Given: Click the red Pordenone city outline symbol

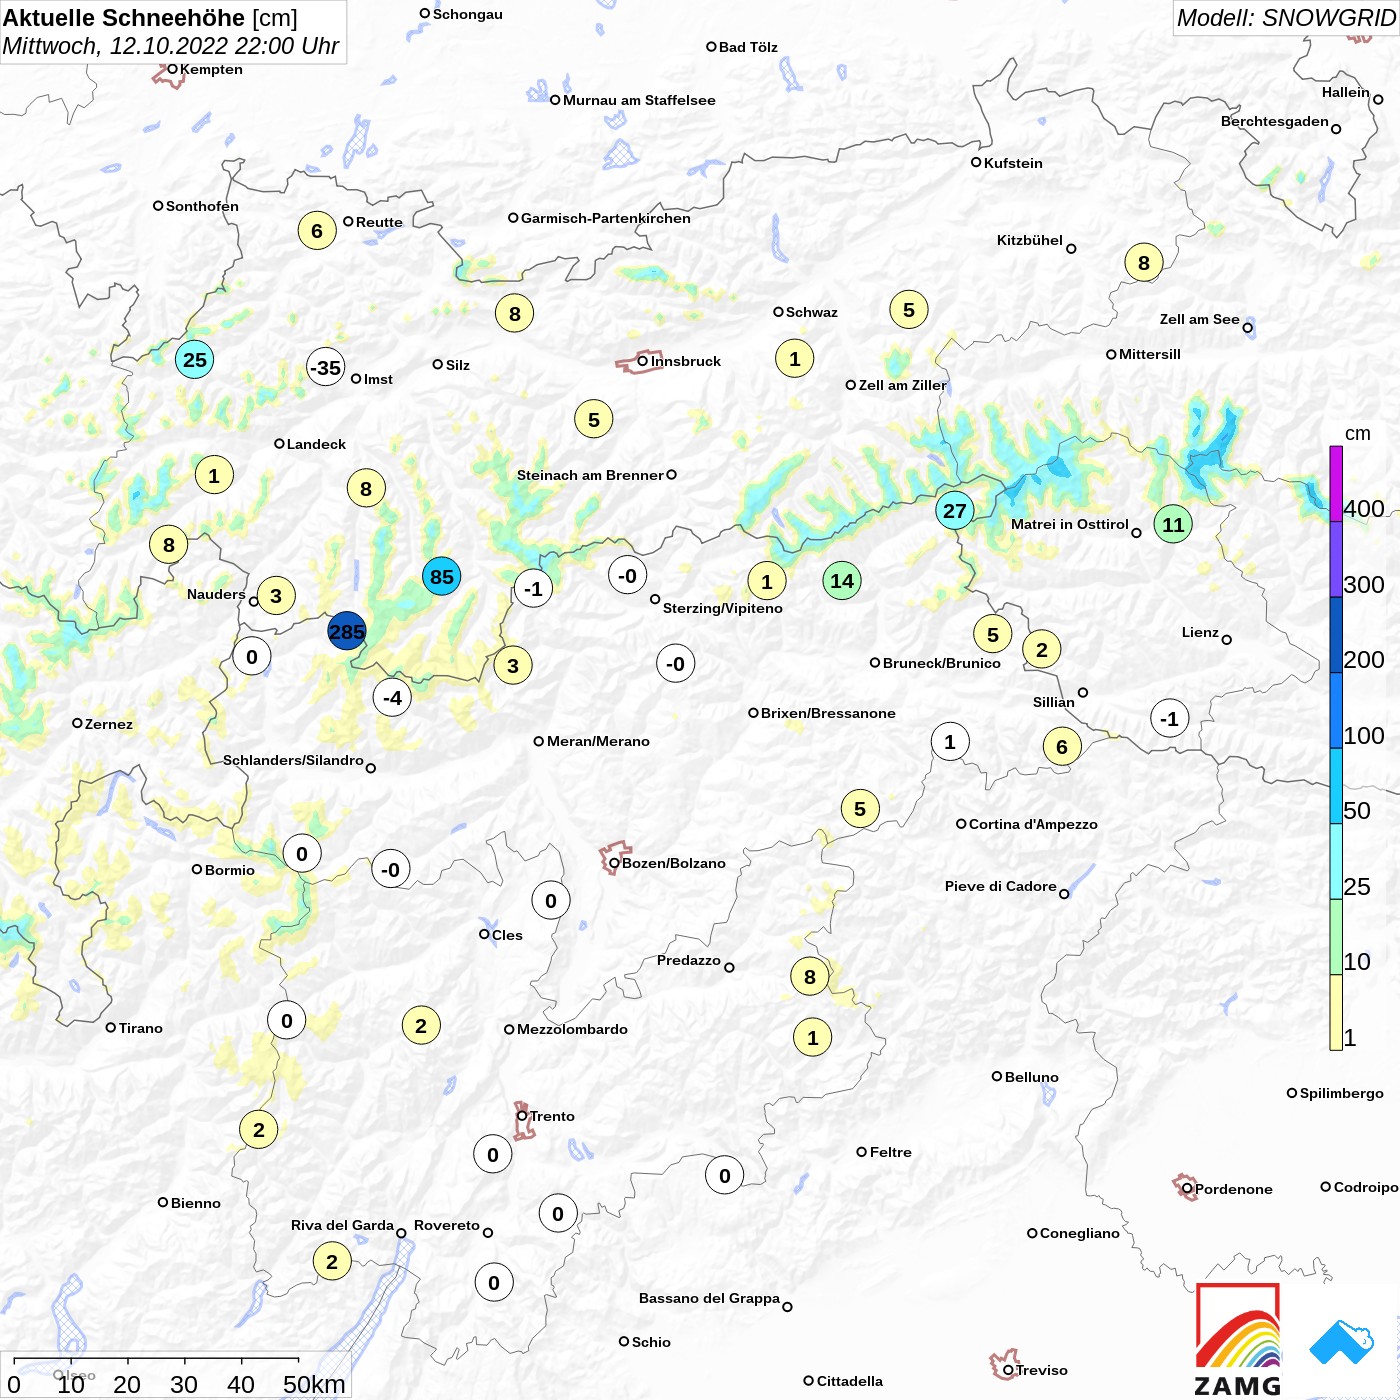Looking at the screenshot, I should 1185,1187.
